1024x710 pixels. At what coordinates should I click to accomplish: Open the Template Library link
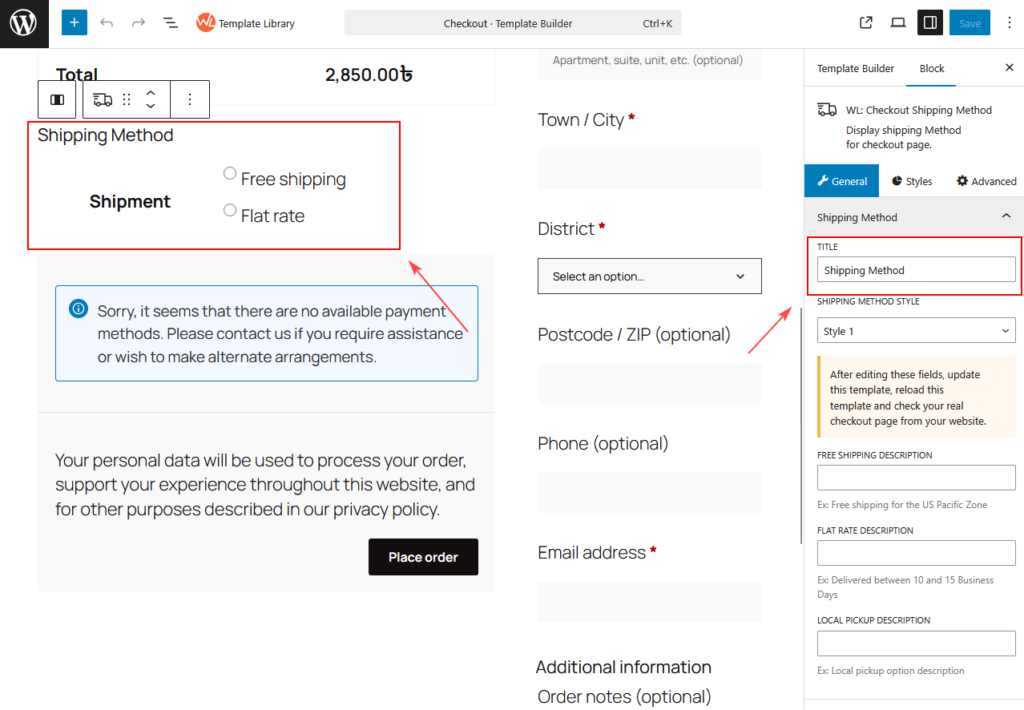tap(246, 22)
